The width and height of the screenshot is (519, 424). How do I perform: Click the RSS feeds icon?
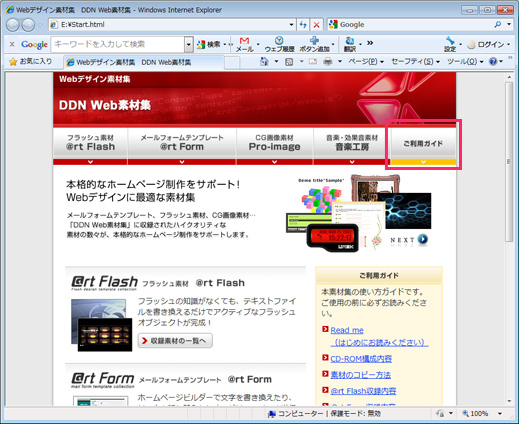click(289, 62)
